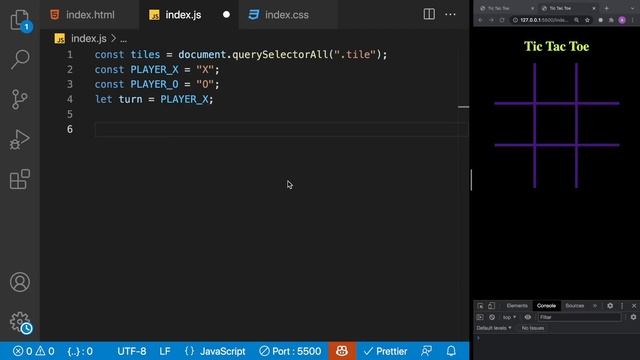Click PLAYER_X constant on line 2

coord(154,70)
